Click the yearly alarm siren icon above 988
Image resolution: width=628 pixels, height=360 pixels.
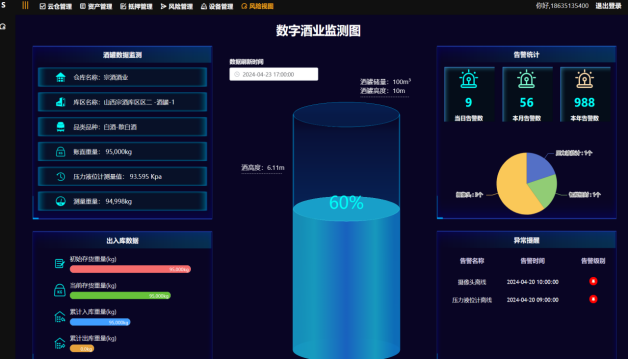(x=584, y=79)
